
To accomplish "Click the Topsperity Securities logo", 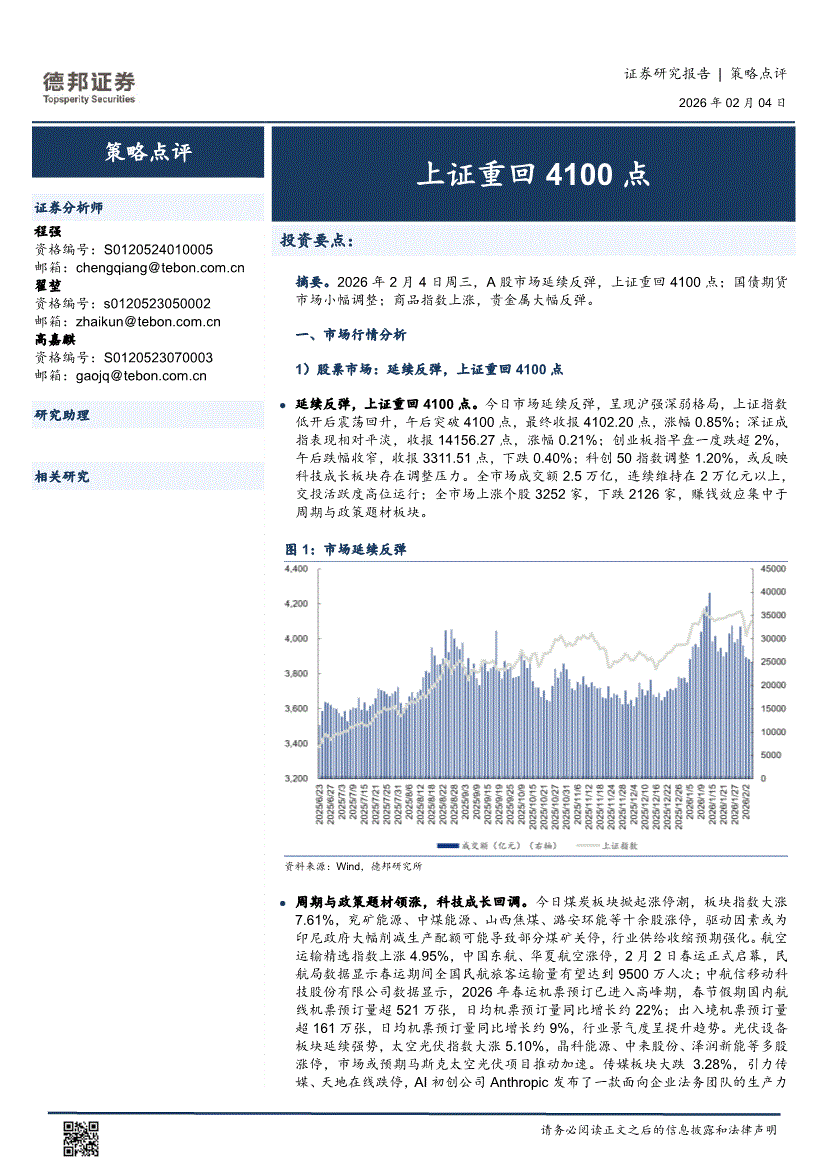I will [x=88, y=86].
